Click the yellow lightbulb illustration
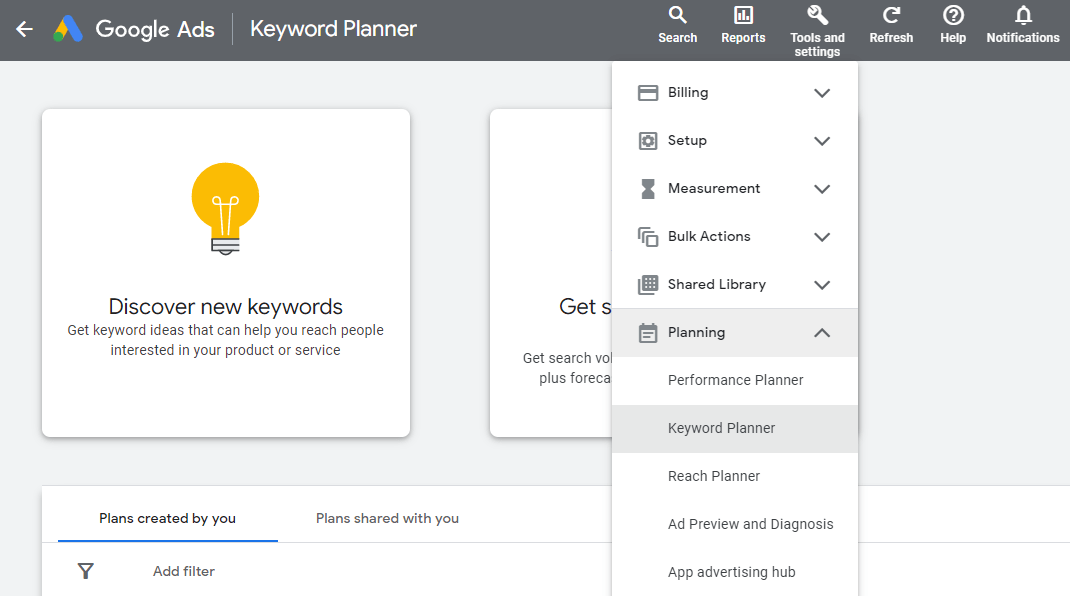The height and width of the screenshot is (596, 1070). click(x=225, y=209)
